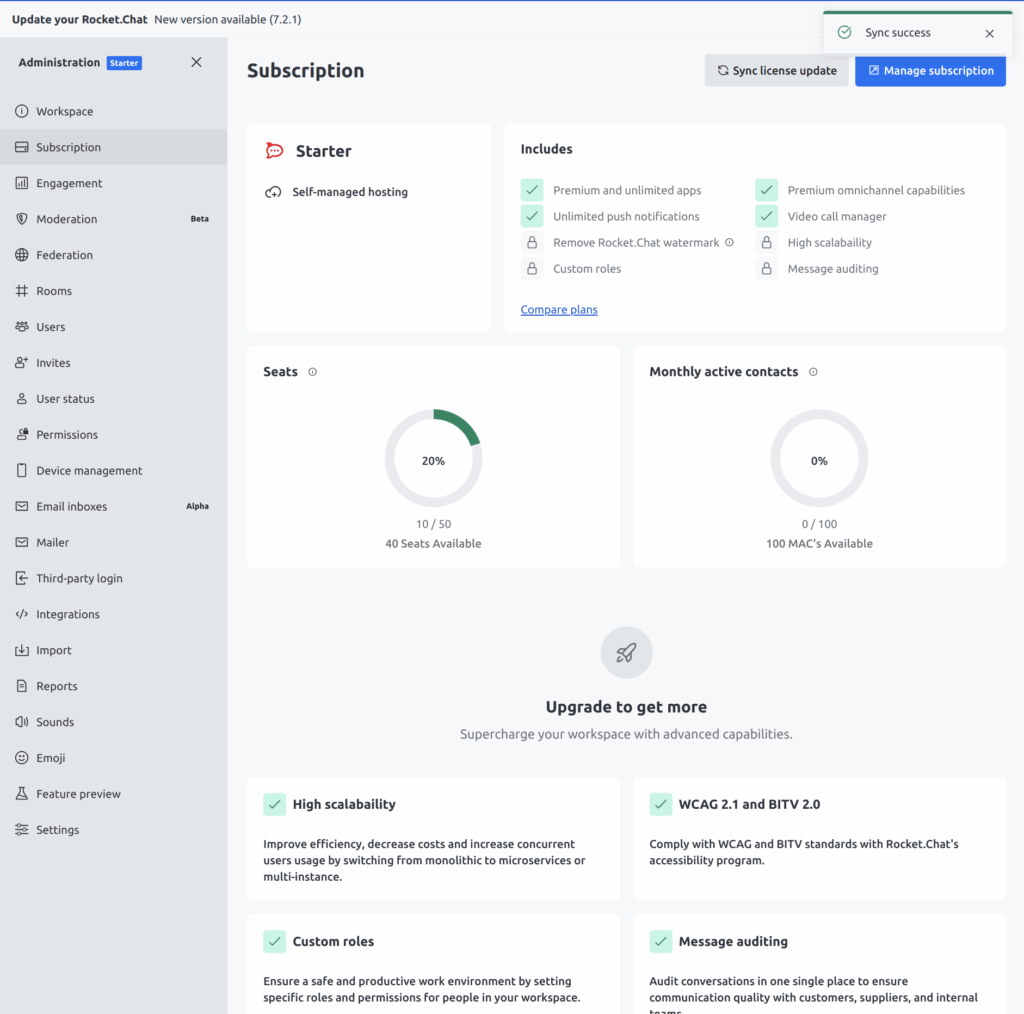Click checkmark beside Video call manager
The image size is (1024, 1014).
pyautogui.click(x=767, y=216)
